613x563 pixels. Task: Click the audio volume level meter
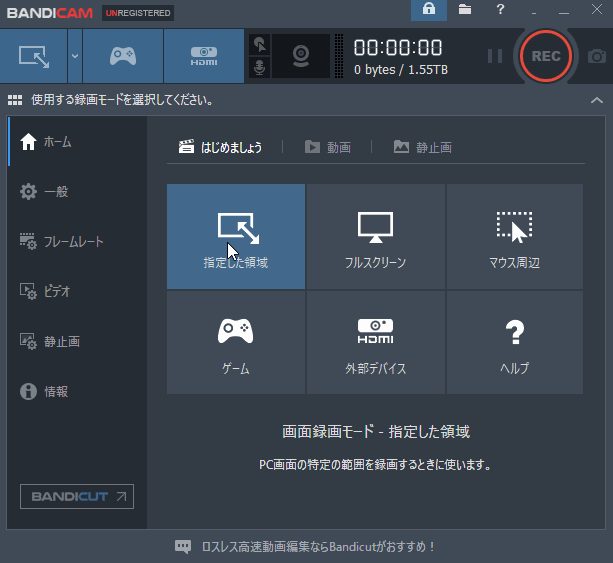click(339, 56)
